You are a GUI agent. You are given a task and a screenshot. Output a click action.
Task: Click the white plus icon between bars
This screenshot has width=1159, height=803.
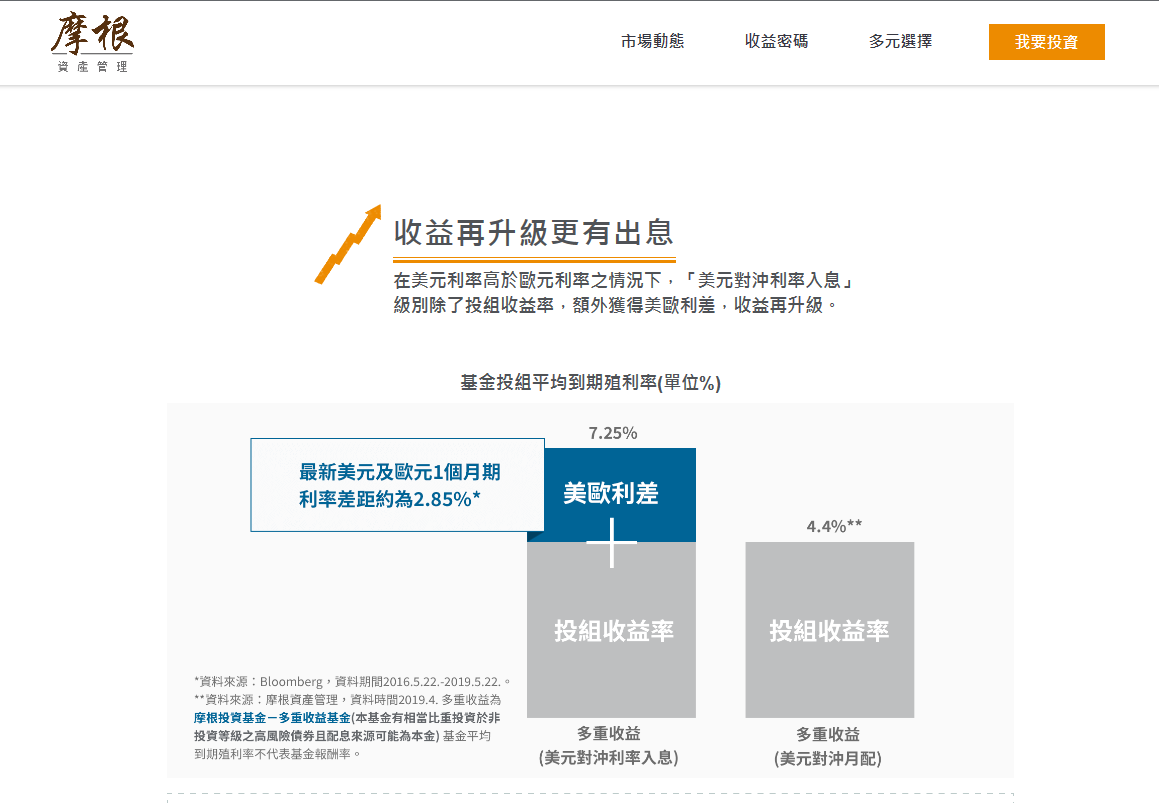click(x=610, y=543)
